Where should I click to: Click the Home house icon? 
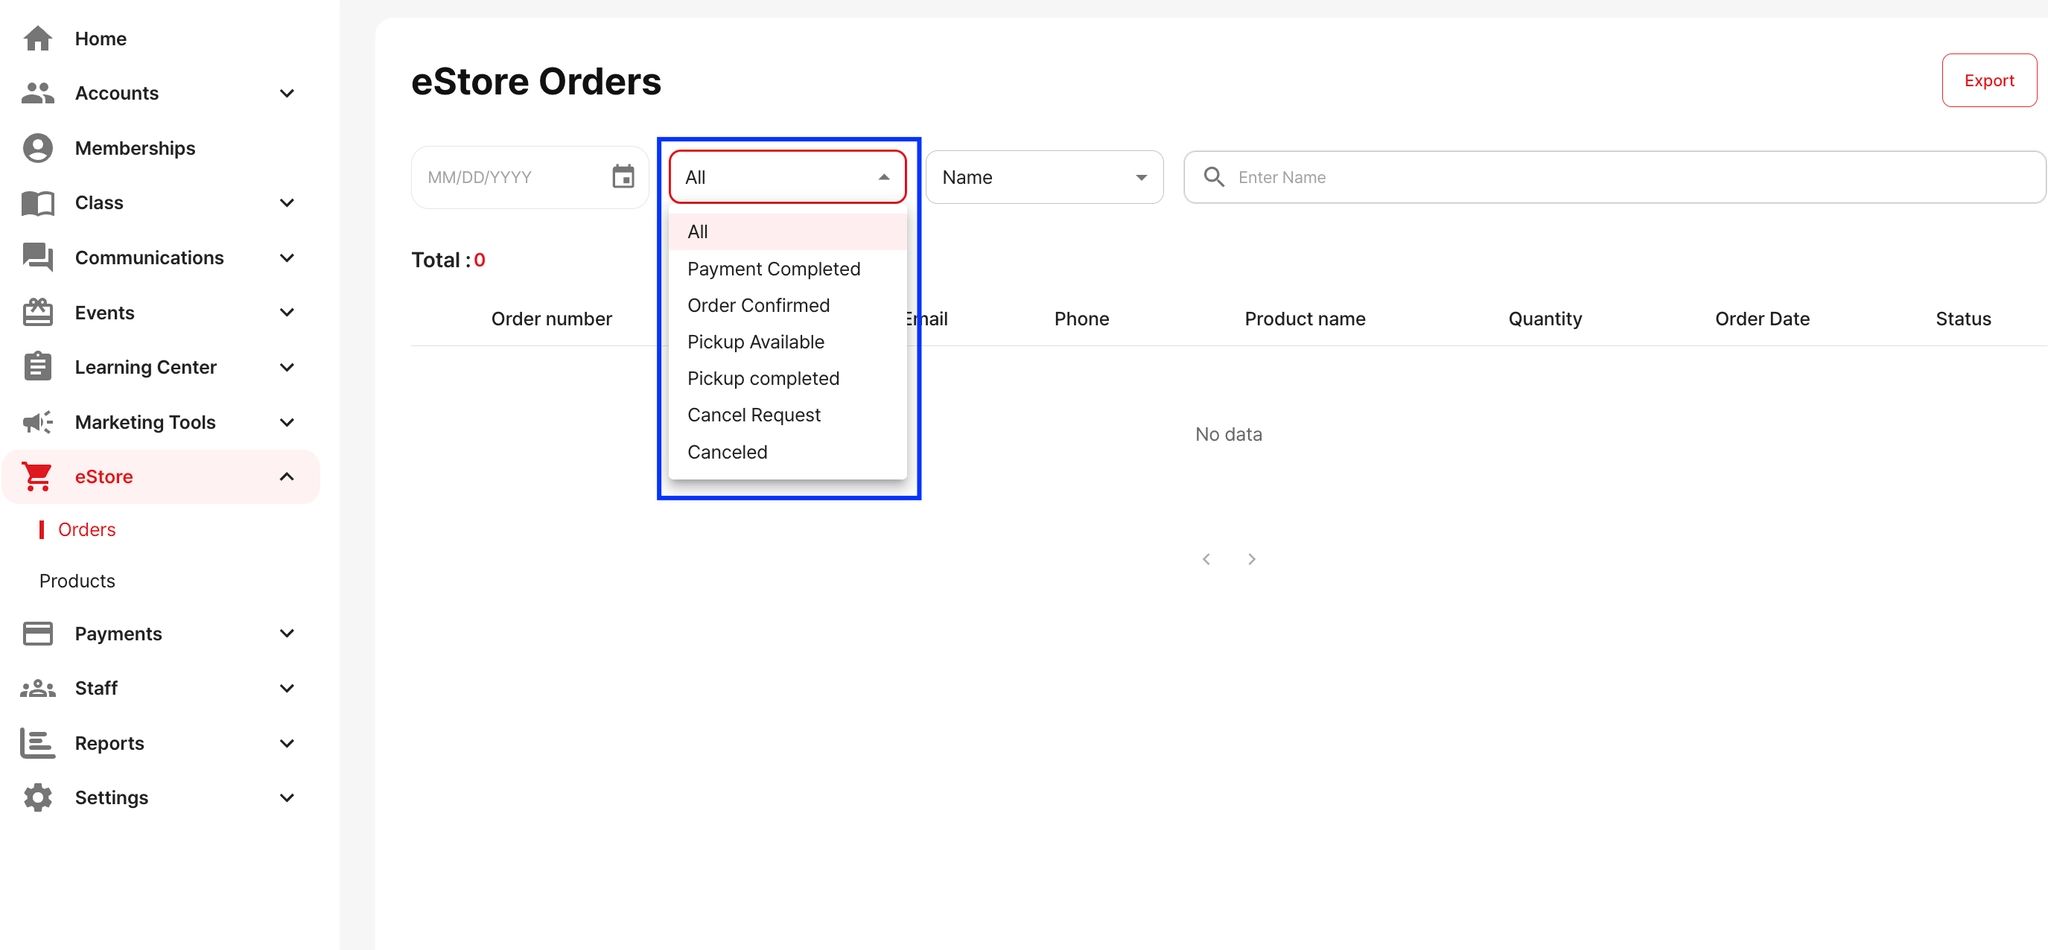38,39
